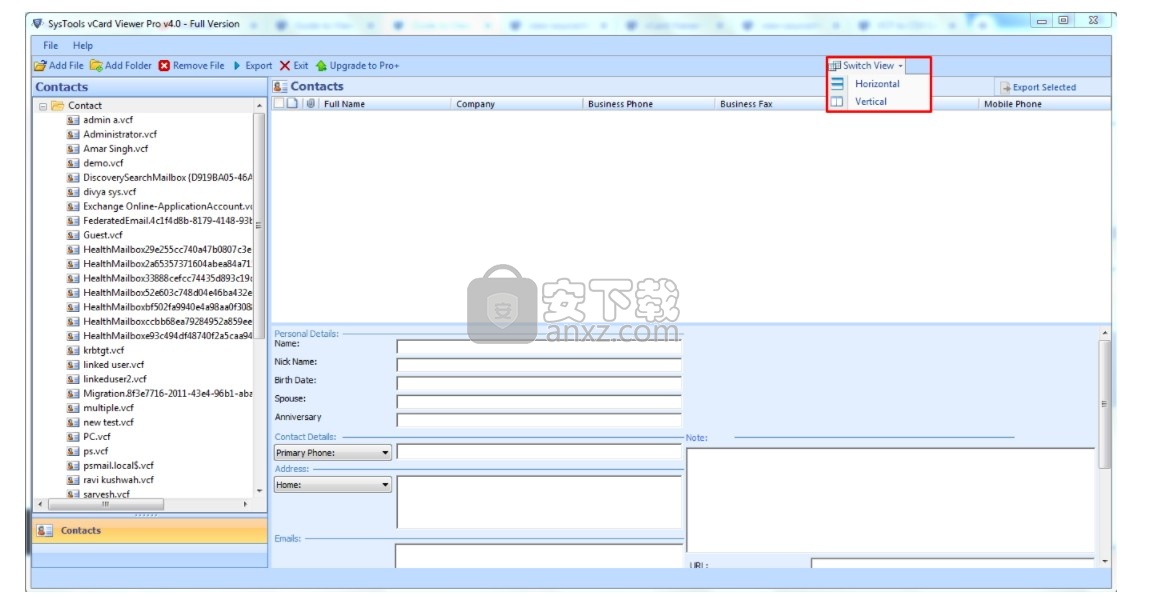
Task: Click the Exit toolbar button
Action: pyautogui.click(x=294, y=65)
